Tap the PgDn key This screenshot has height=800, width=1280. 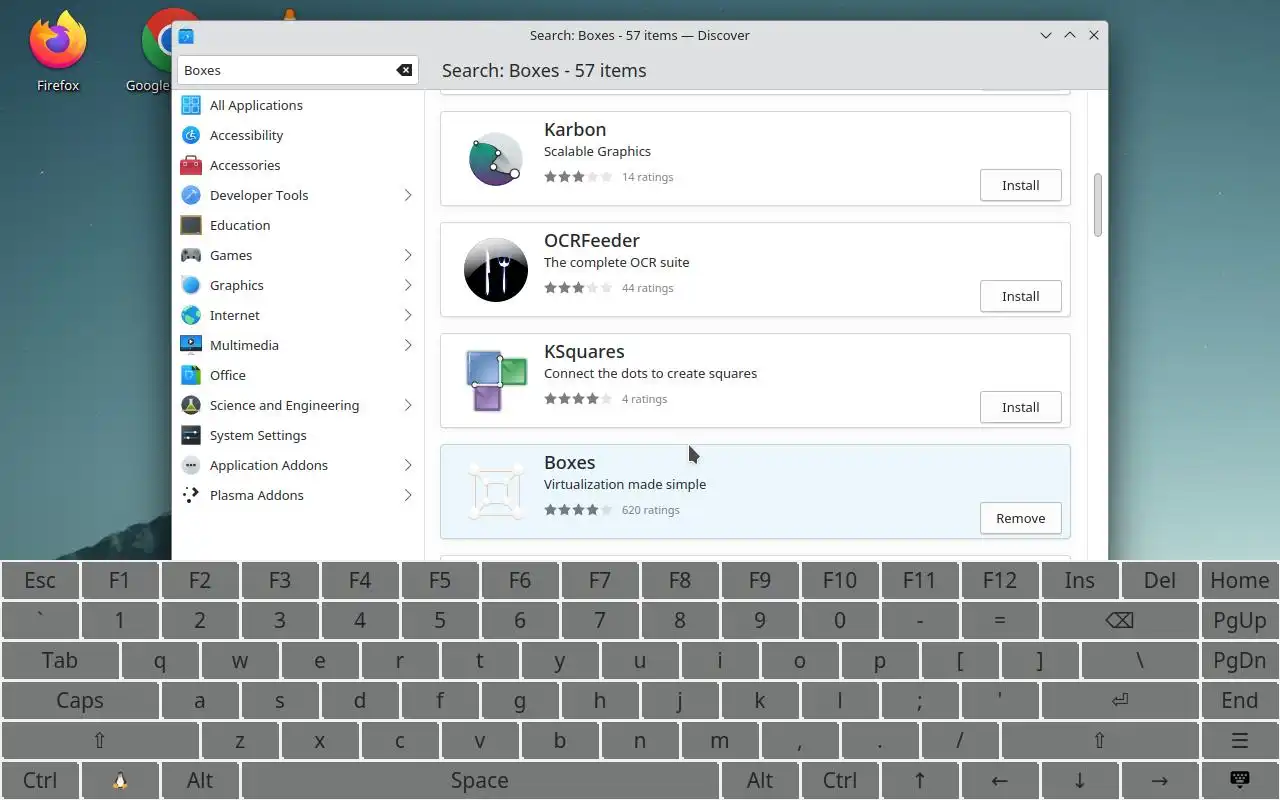[x=1240, y=660]
